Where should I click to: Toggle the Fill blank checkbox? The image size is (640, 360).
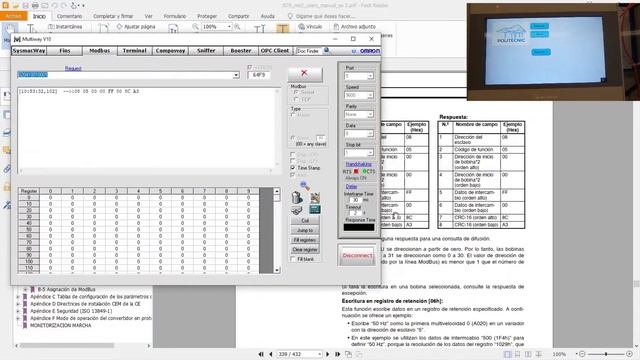293,259
